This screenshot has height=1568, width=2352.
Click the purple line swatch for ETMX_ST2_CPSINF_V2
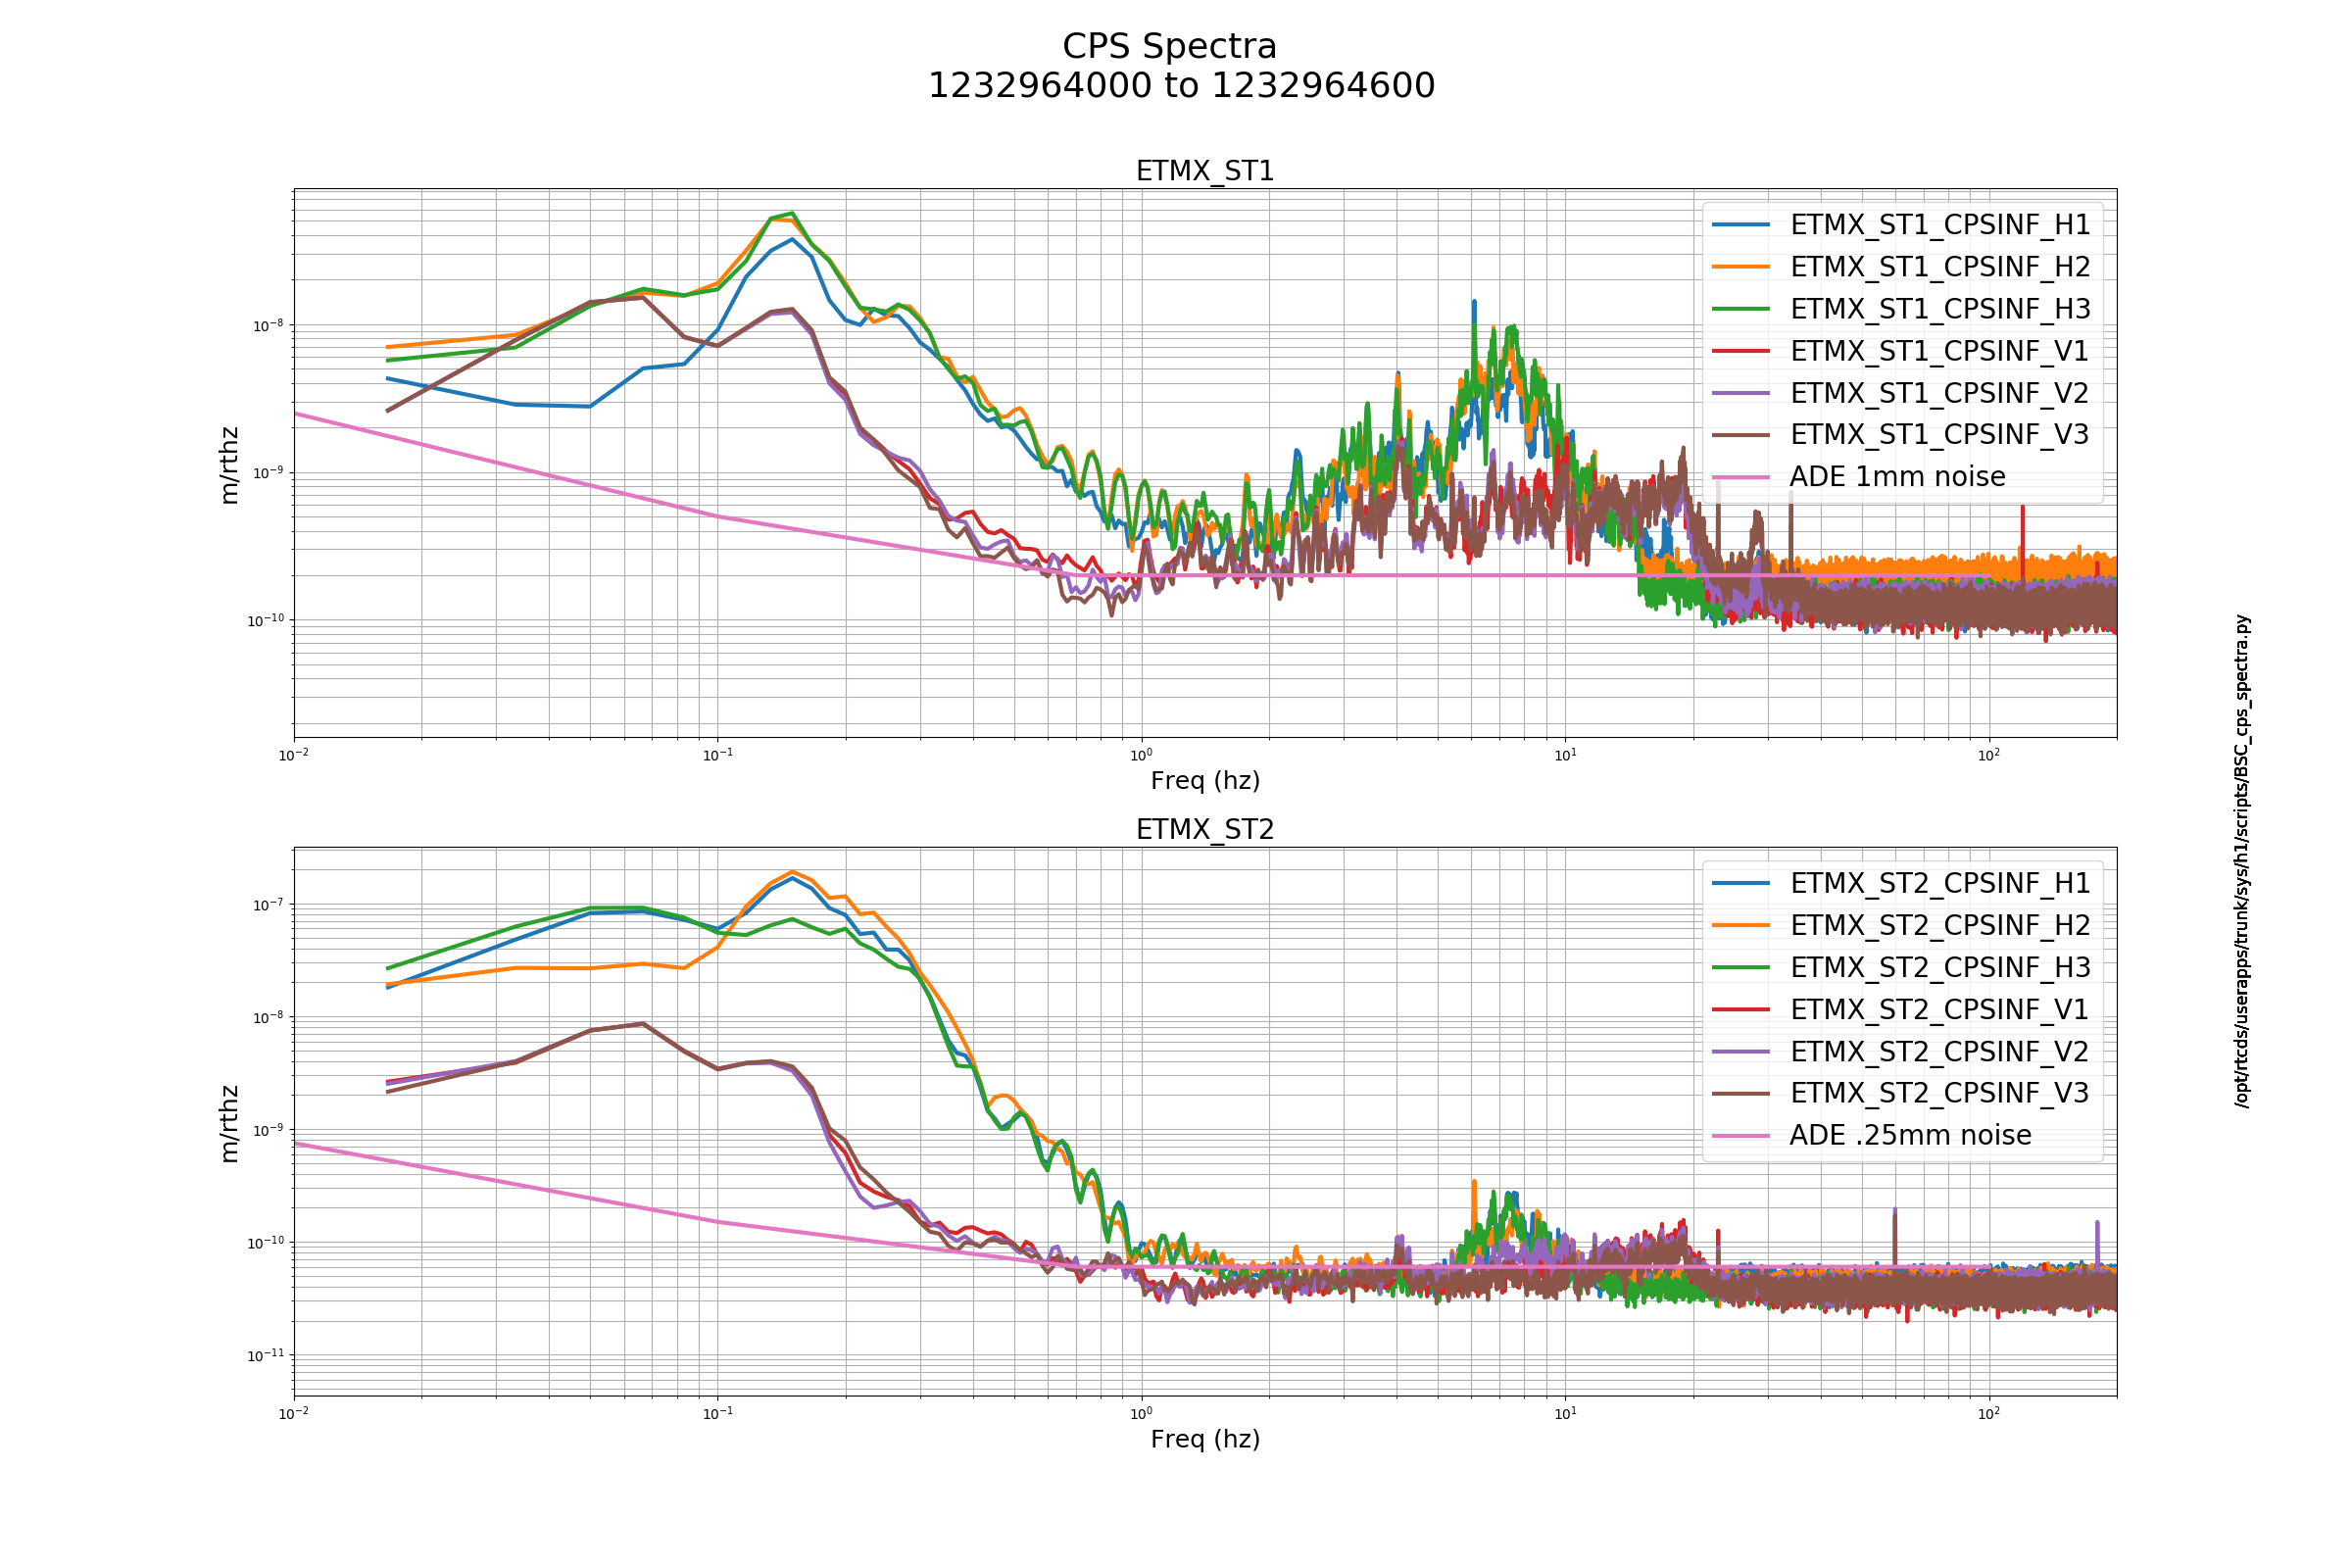(x=1741, y=1052)
